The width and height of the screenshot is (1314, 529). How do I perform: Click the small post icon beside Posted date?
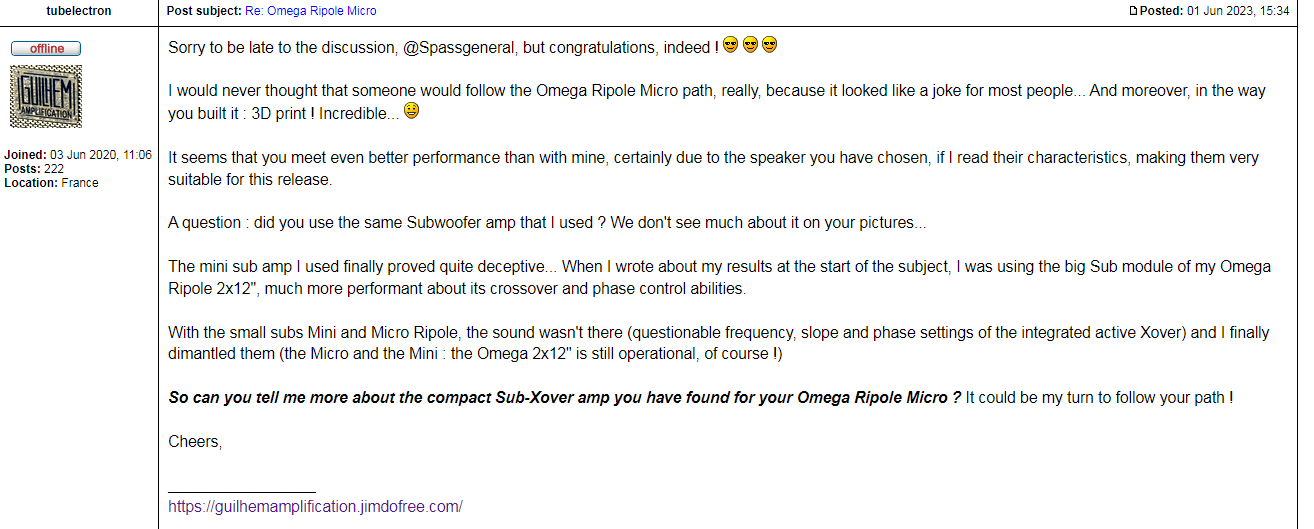pos(1133,11)
